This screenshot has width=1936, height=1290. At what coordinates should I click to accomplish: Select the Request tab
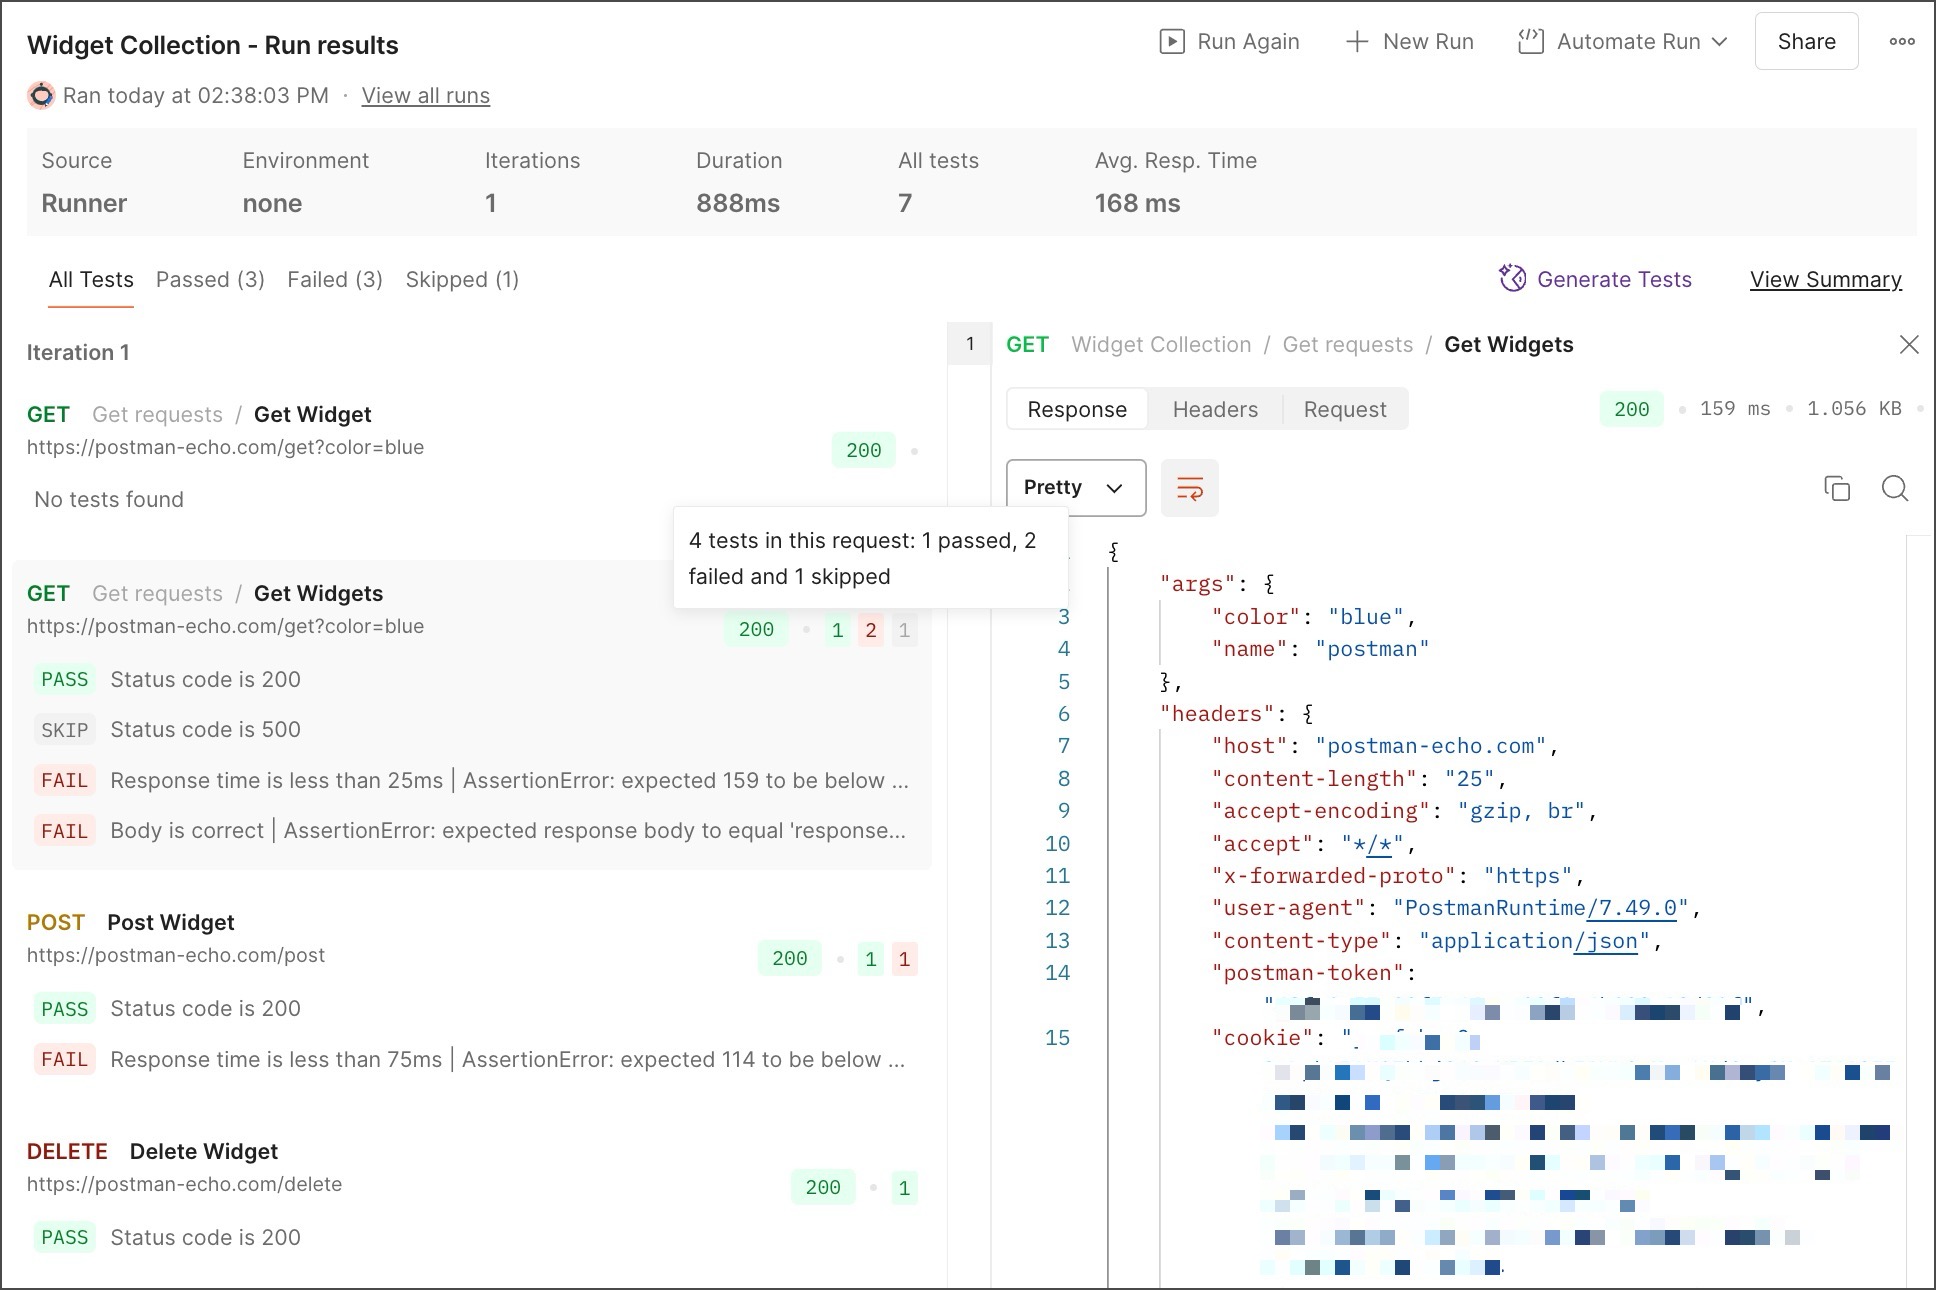(1344, 409)
